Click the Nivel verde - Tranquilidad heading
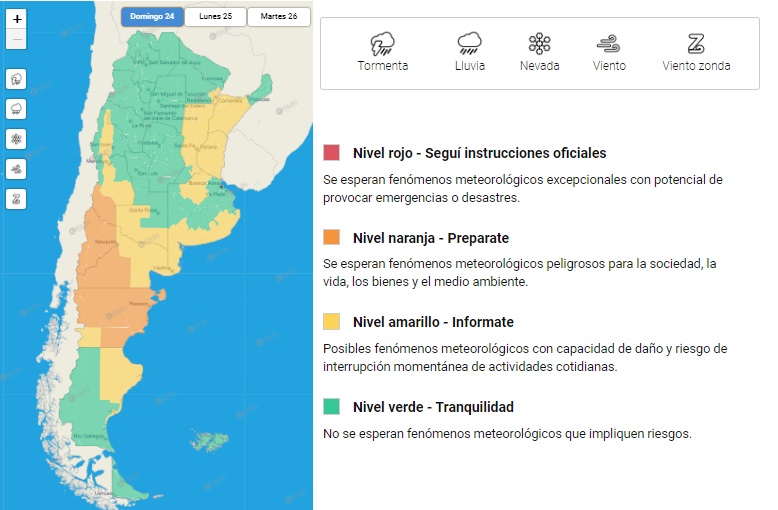The height and width of the screenshot is (510, 778). click(432, 407)
